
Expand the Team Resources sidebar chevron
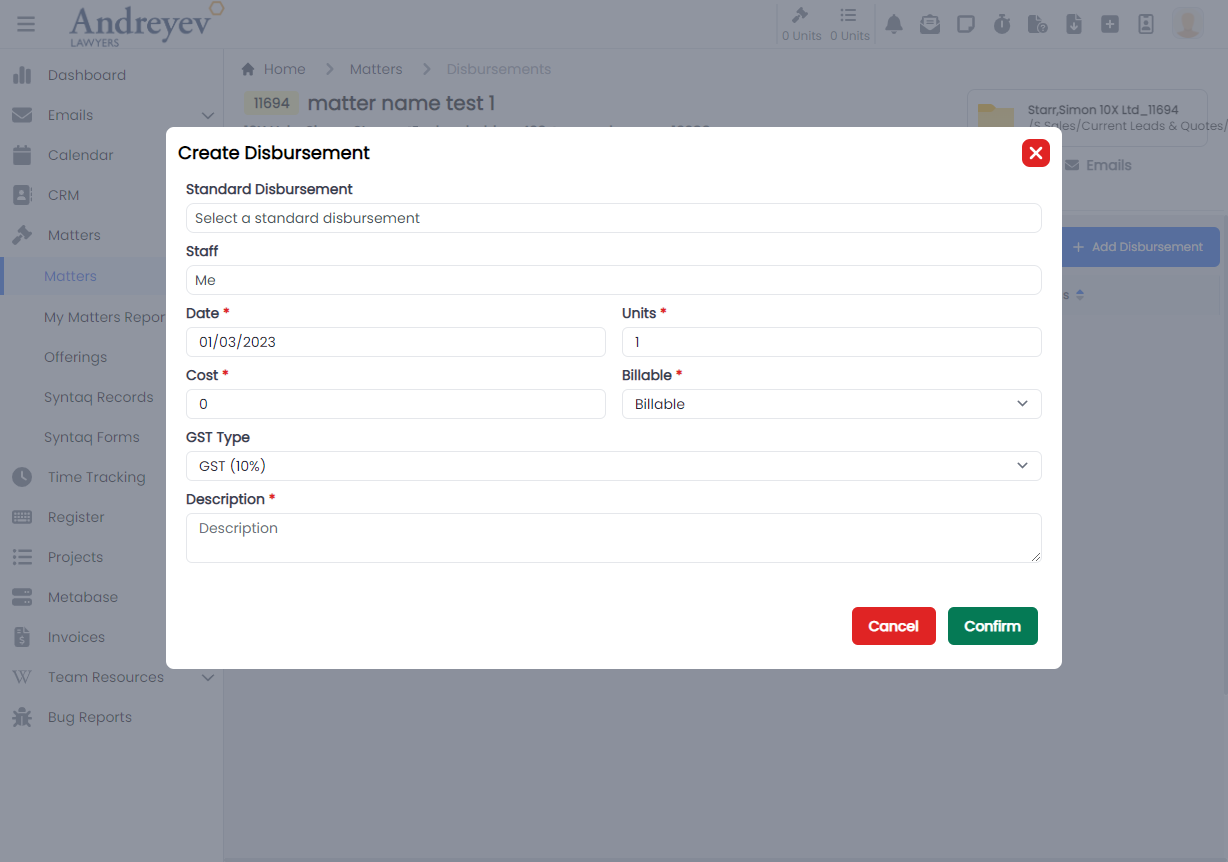click(208, 677)
